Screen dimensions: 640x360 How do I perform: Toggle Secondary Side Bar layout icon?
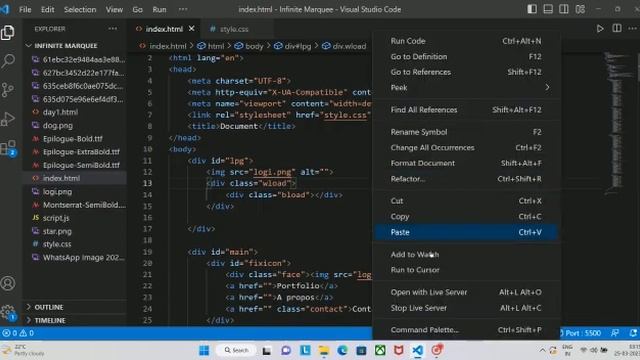pos(564,9)
